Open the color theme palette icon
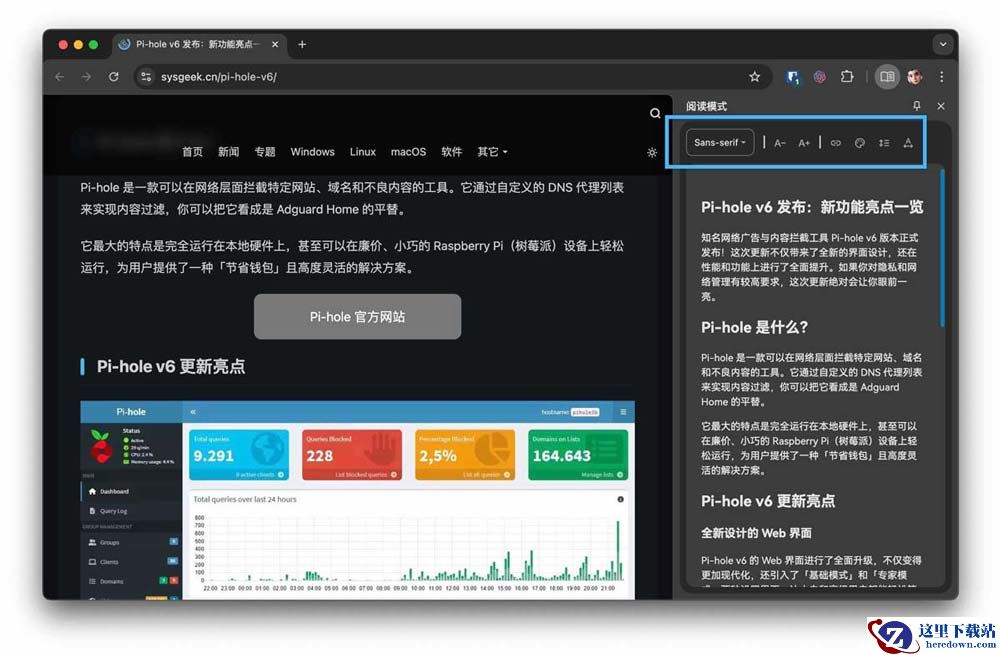The image size is (1000, 655). (x=859, y=143)
